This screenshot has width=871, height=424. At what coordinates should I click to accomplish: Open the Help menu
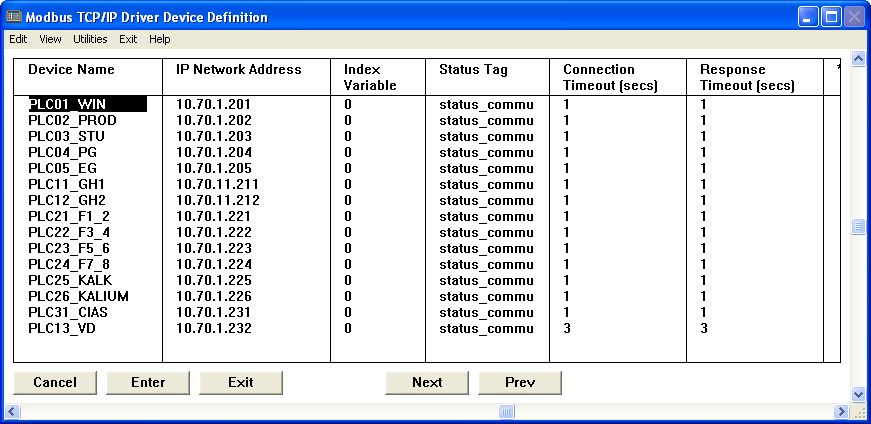(x=160, y=39)
